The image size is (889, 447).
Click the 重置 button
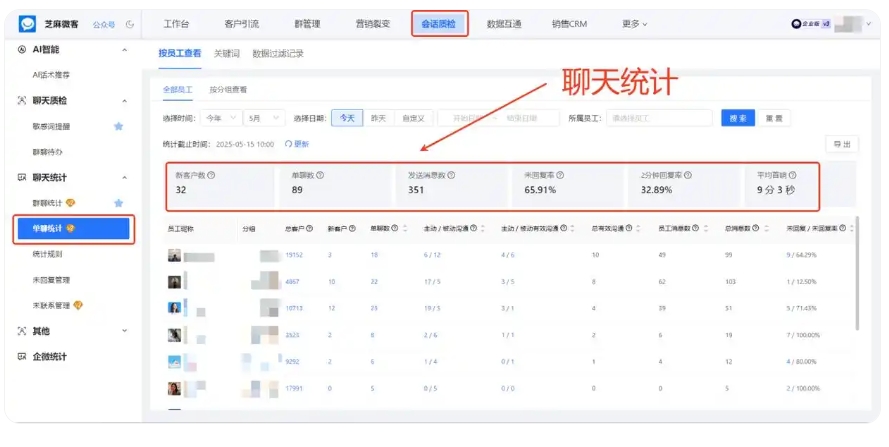pyautogui.click(x=774, y=118)
